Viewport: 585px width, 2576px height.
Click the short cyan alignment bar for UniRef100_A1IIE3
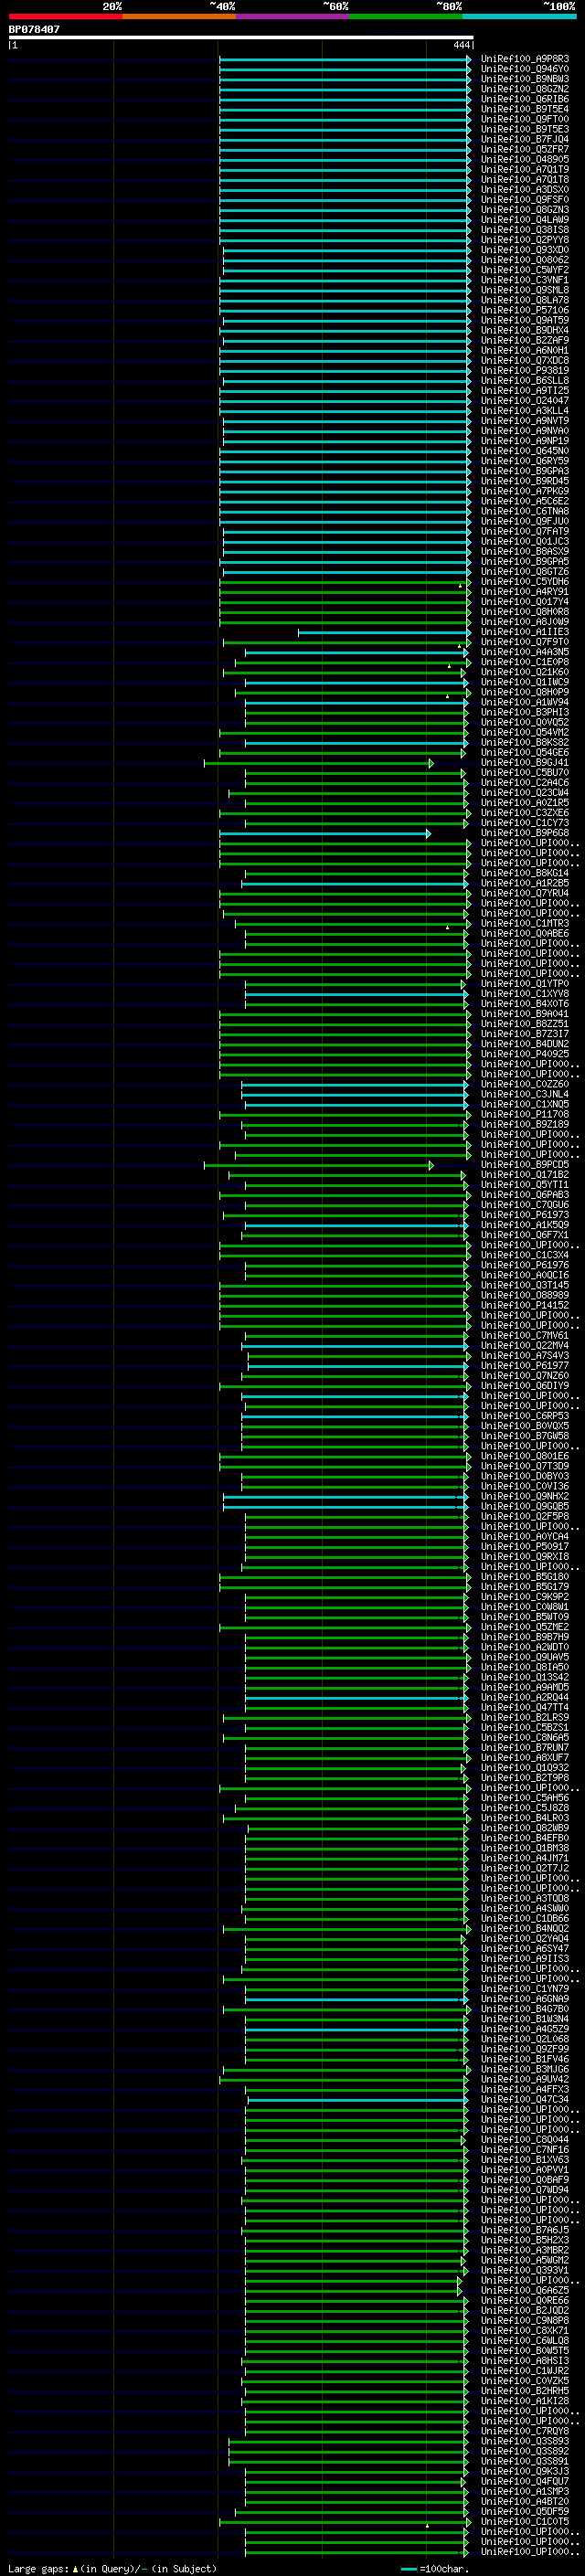click(383, 632)
